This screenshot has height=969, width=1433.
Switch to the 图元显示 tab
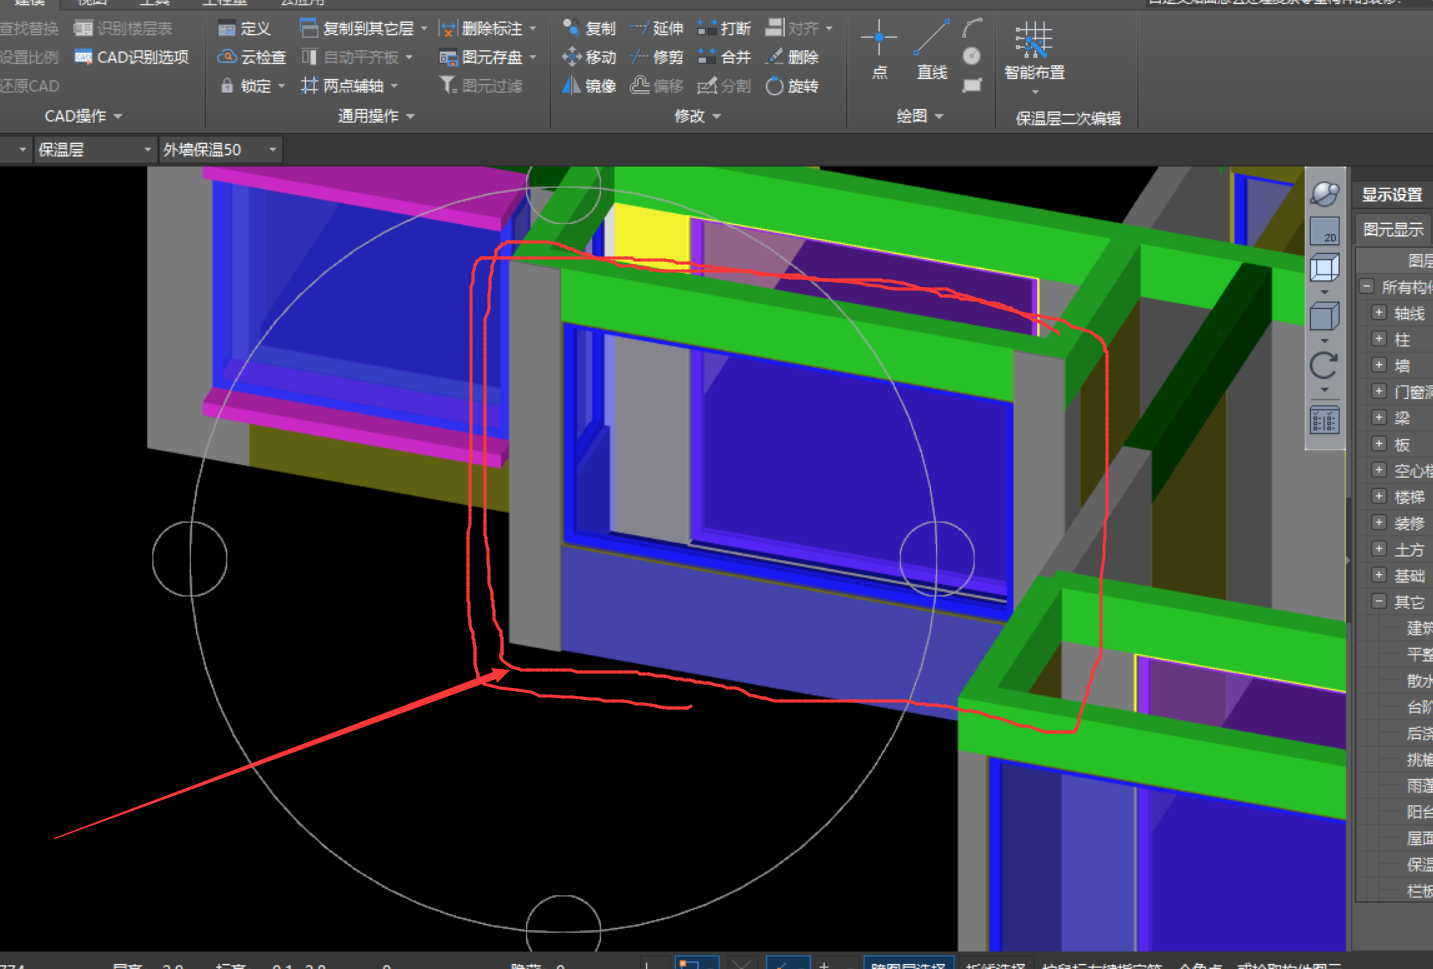click(1393, 230)
